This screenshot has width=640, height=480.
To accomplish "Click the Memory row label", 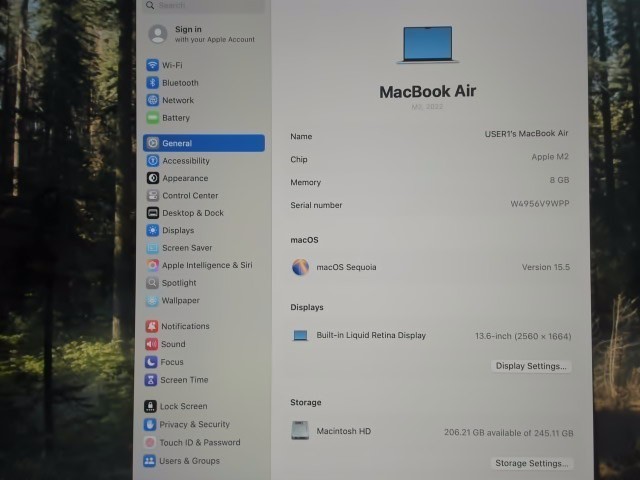I will 306,182.
